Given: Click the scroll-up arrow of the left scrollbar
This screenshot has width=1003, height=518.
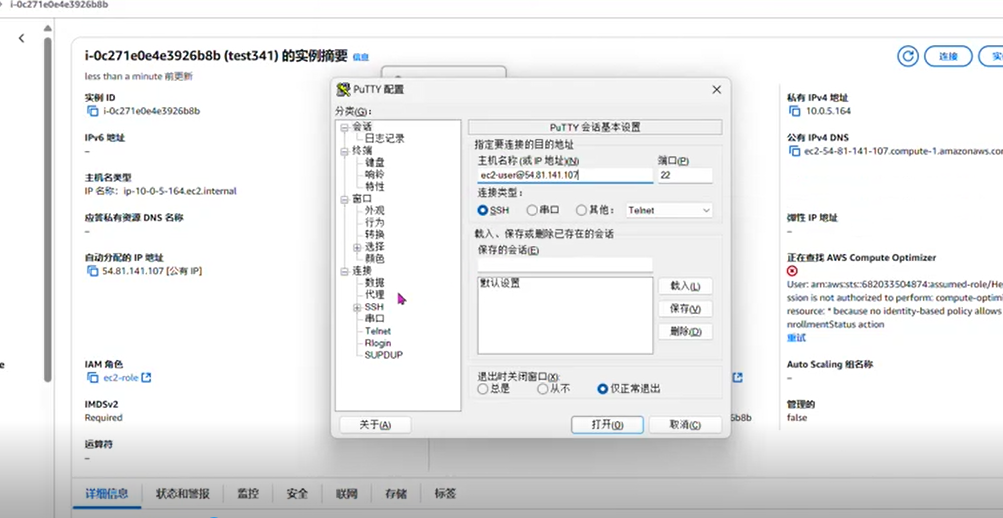Looking at the screenshot, I should pos(47,27).
